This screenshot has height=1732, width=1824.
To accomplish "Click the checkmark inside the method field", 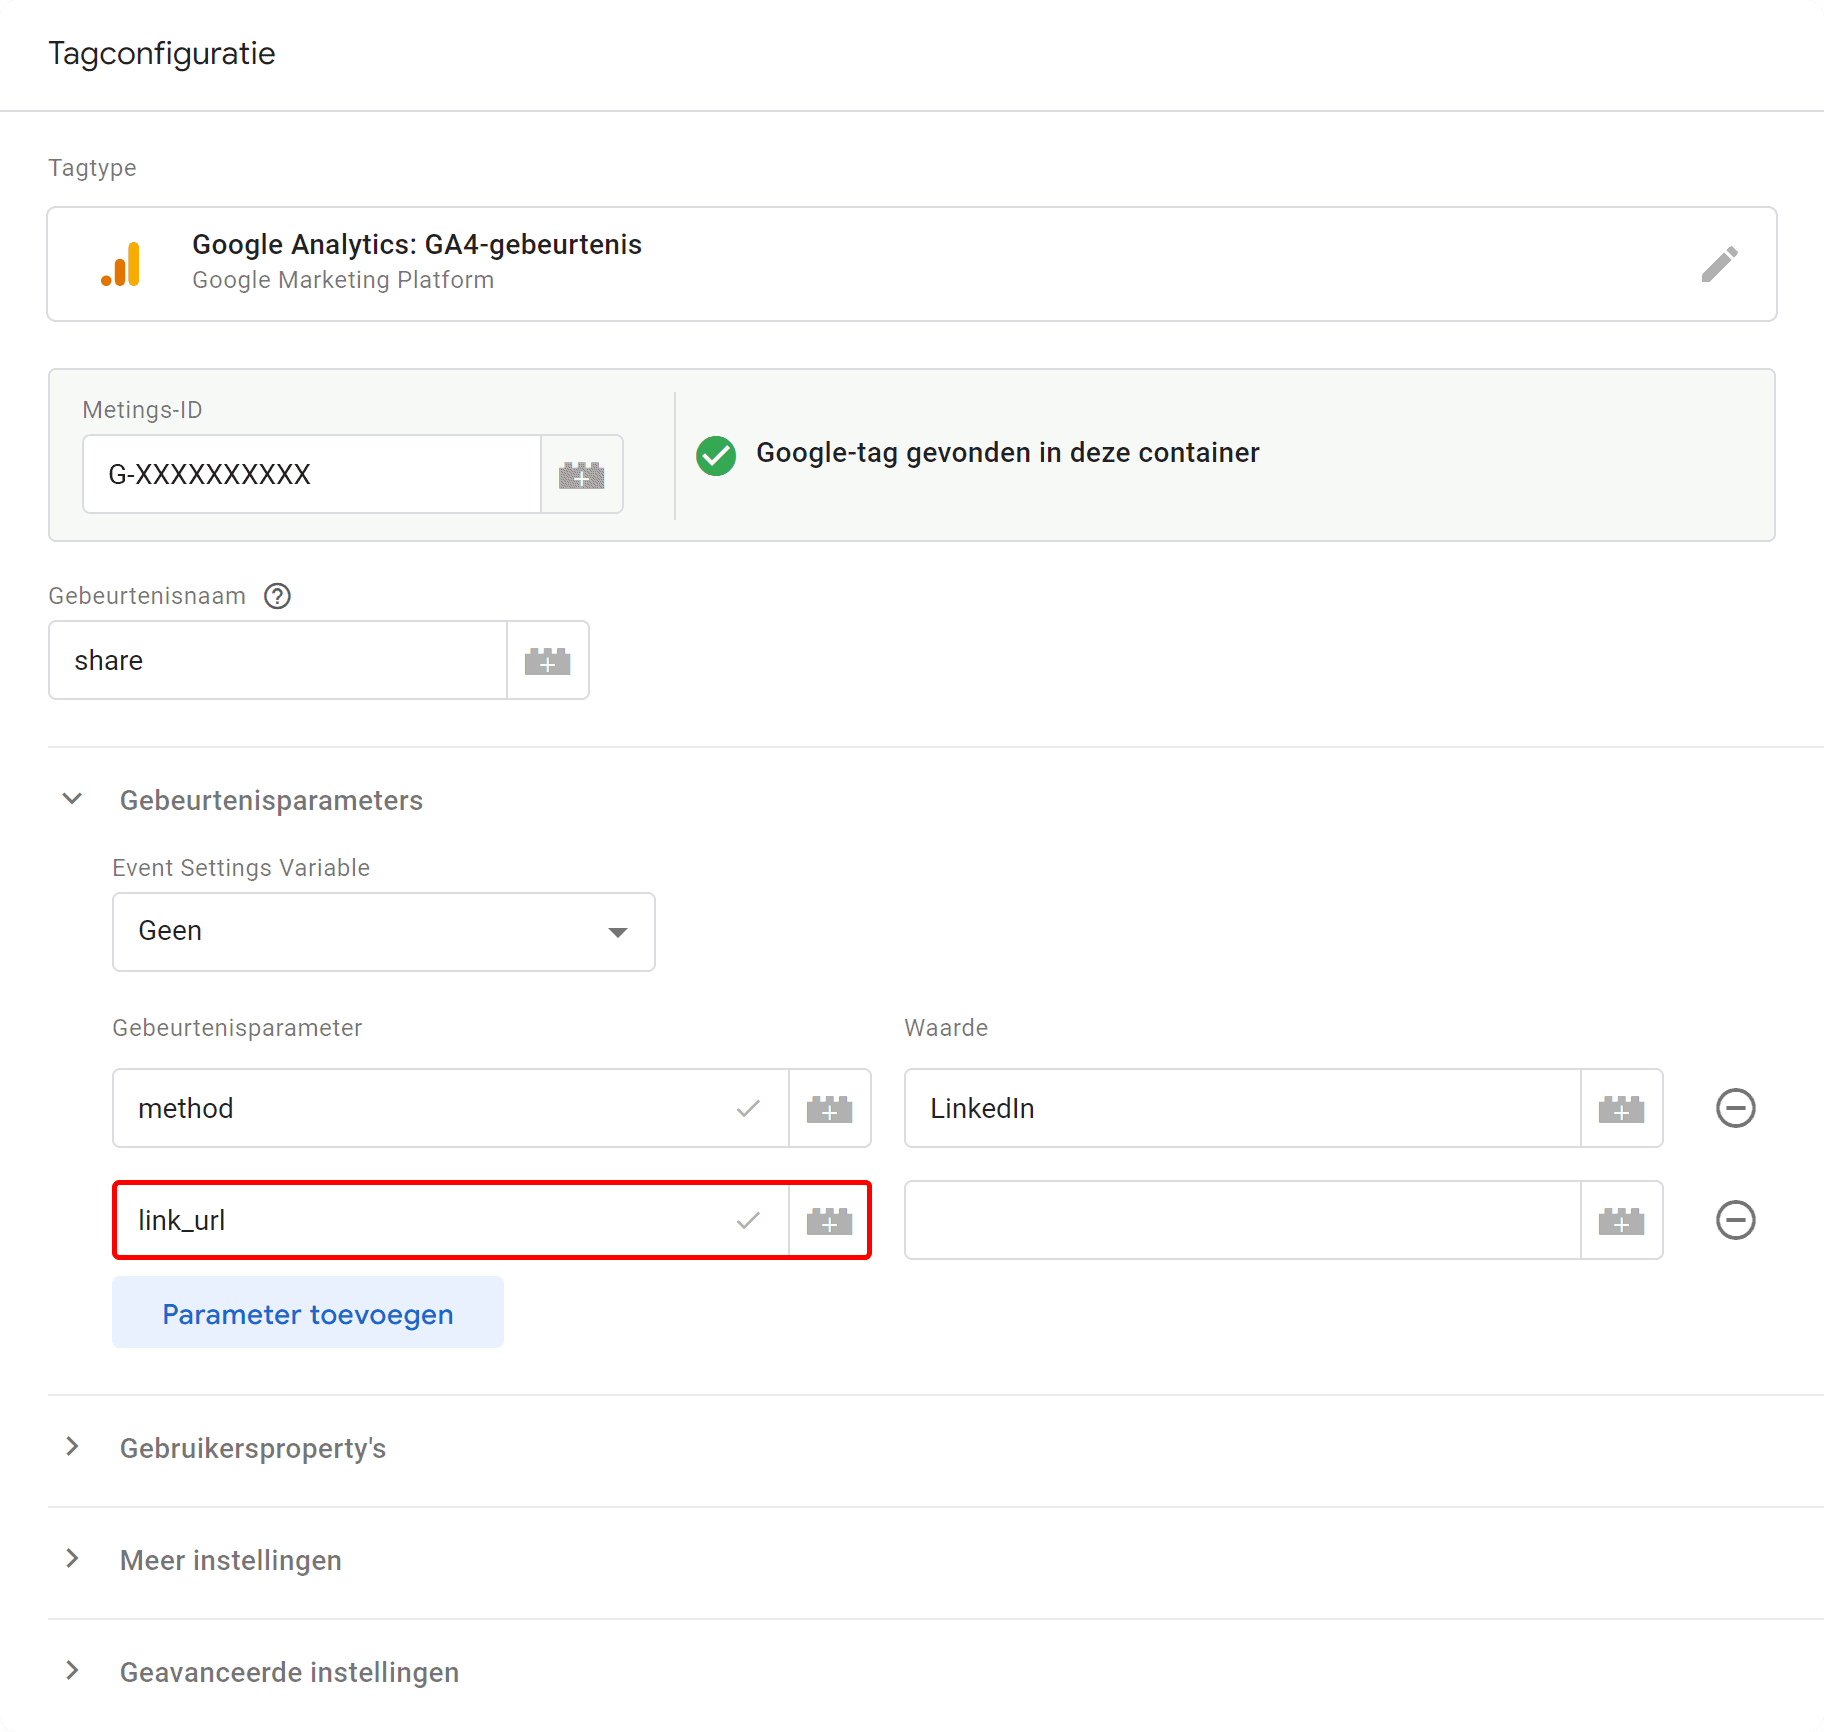I will click(748, 1108).
